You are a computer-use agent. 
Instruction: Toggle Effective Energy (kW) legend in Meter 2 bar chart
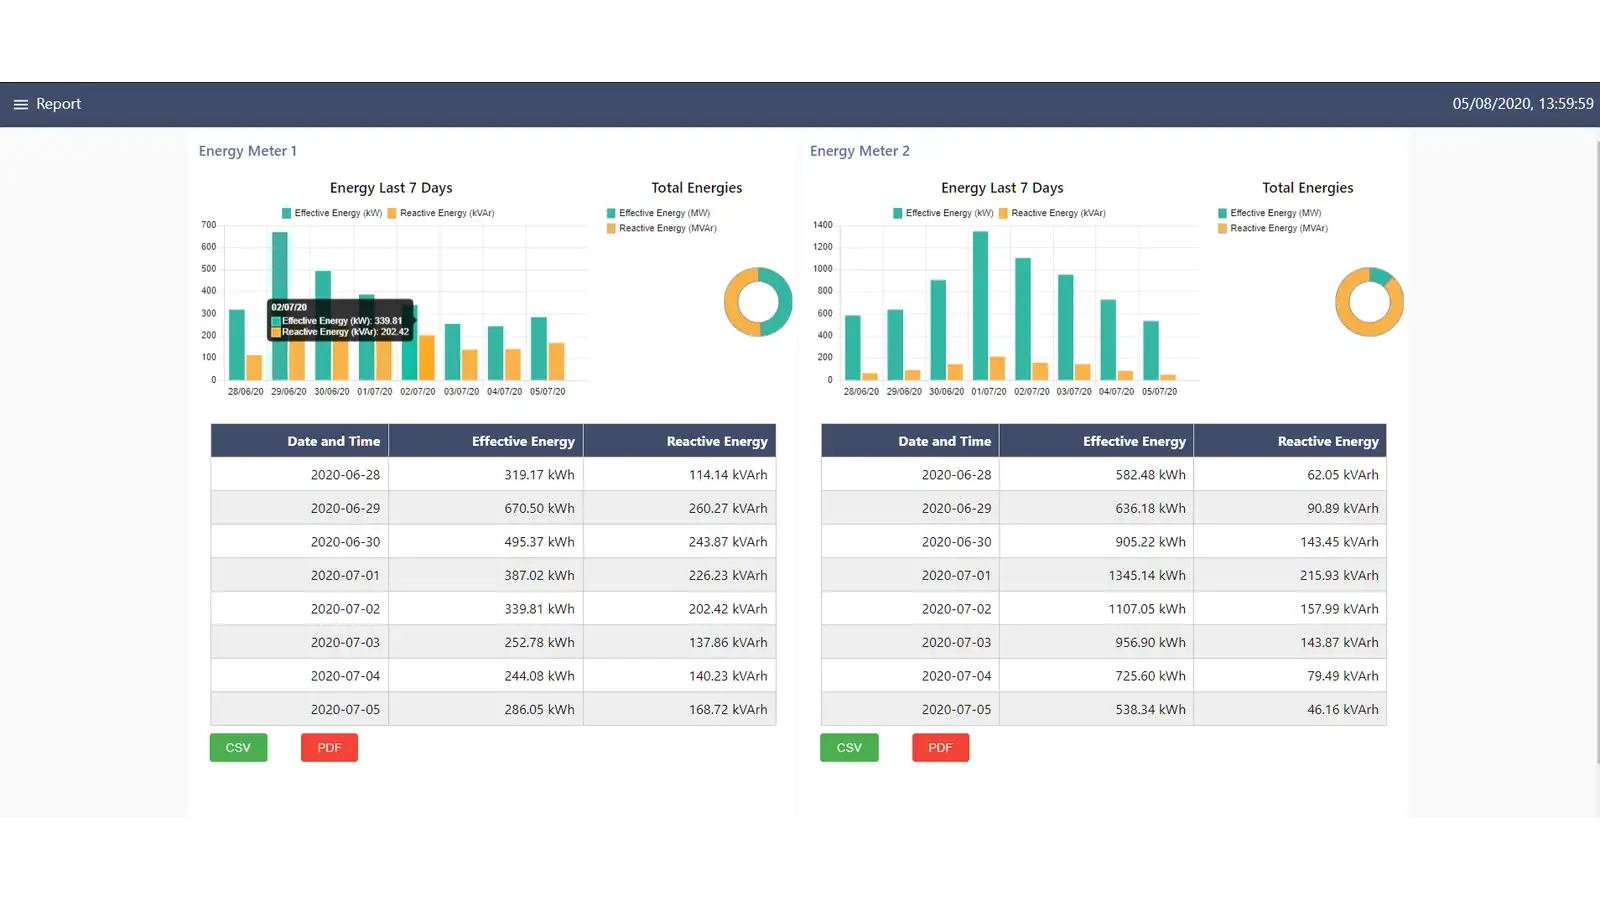coord(943,213)
